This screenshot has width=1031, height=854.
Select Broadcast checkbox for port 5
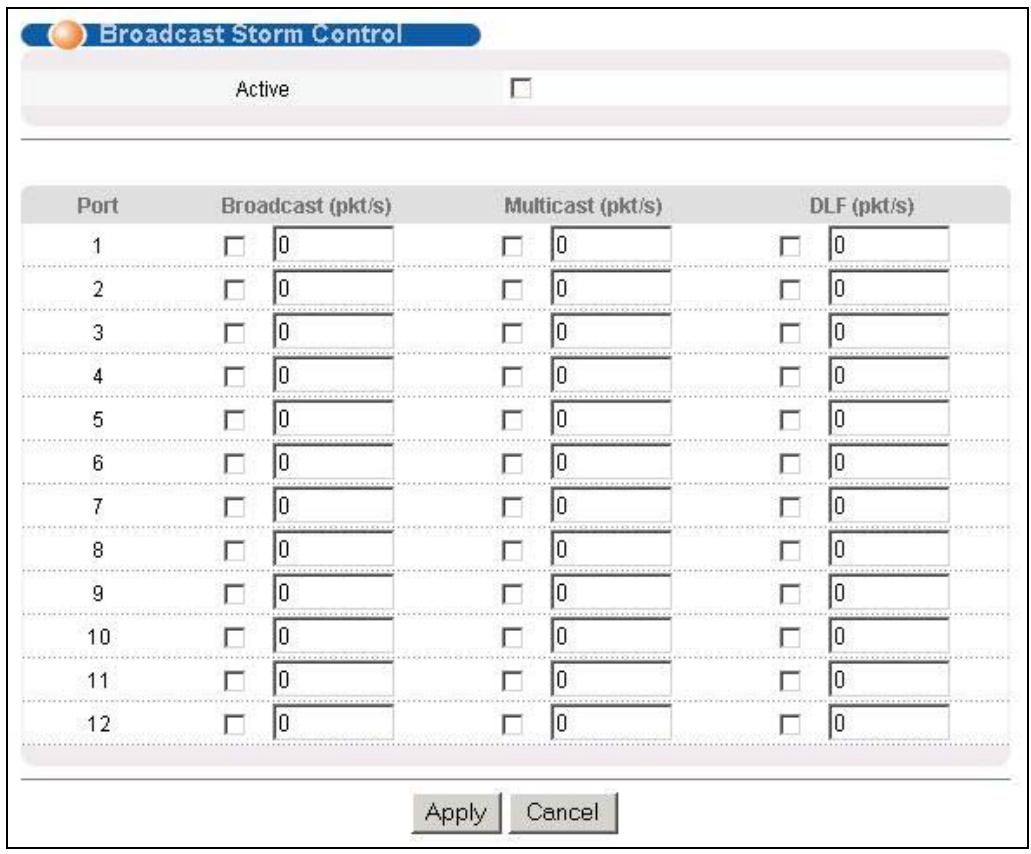click(234, 420)
